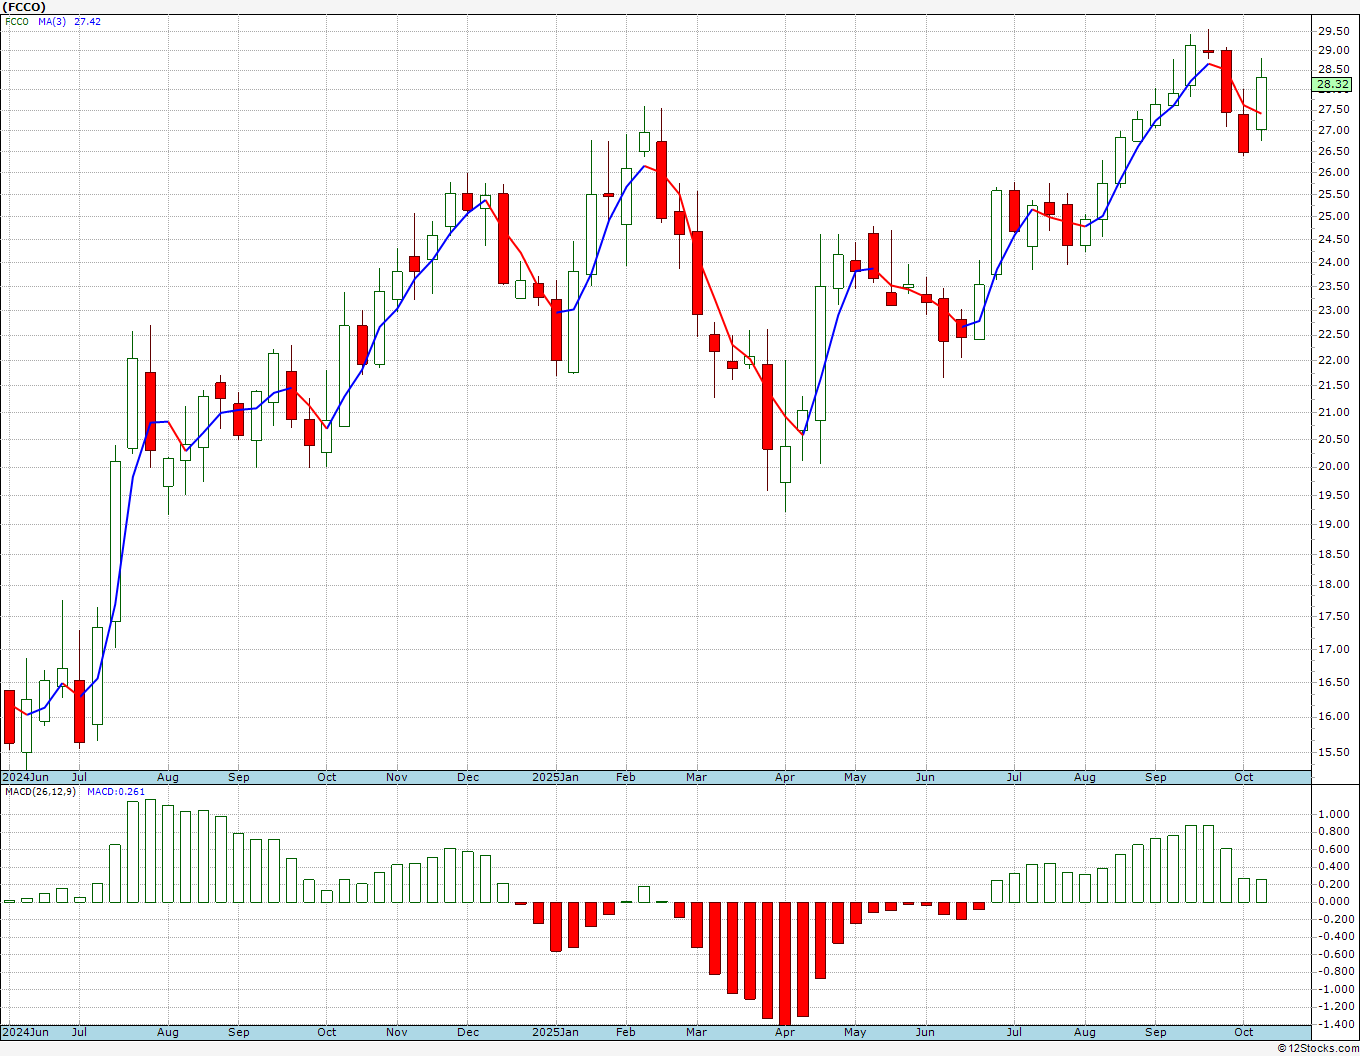Select the 18.00 price axis label

[1333, 585]
